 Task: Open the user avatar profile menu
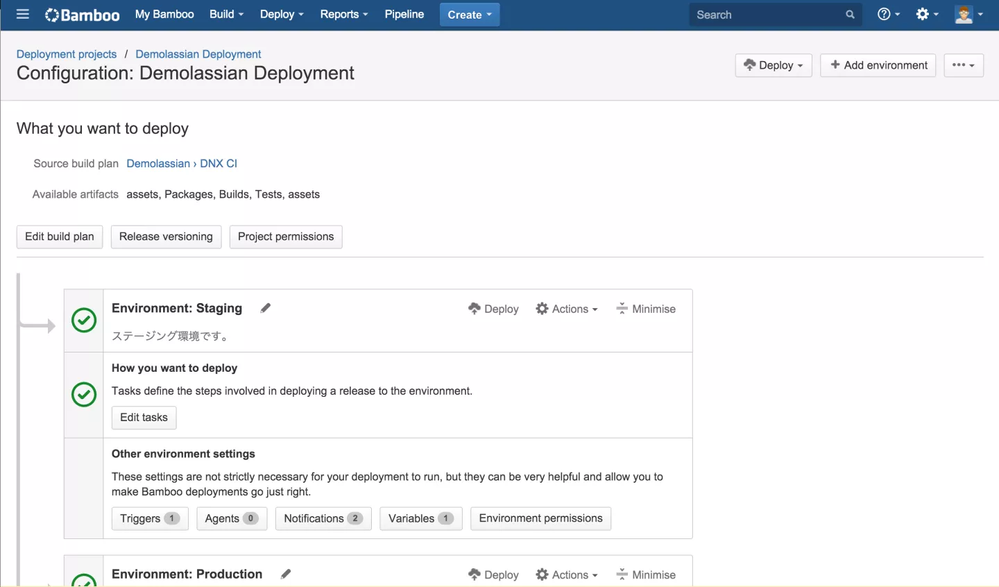969,14
